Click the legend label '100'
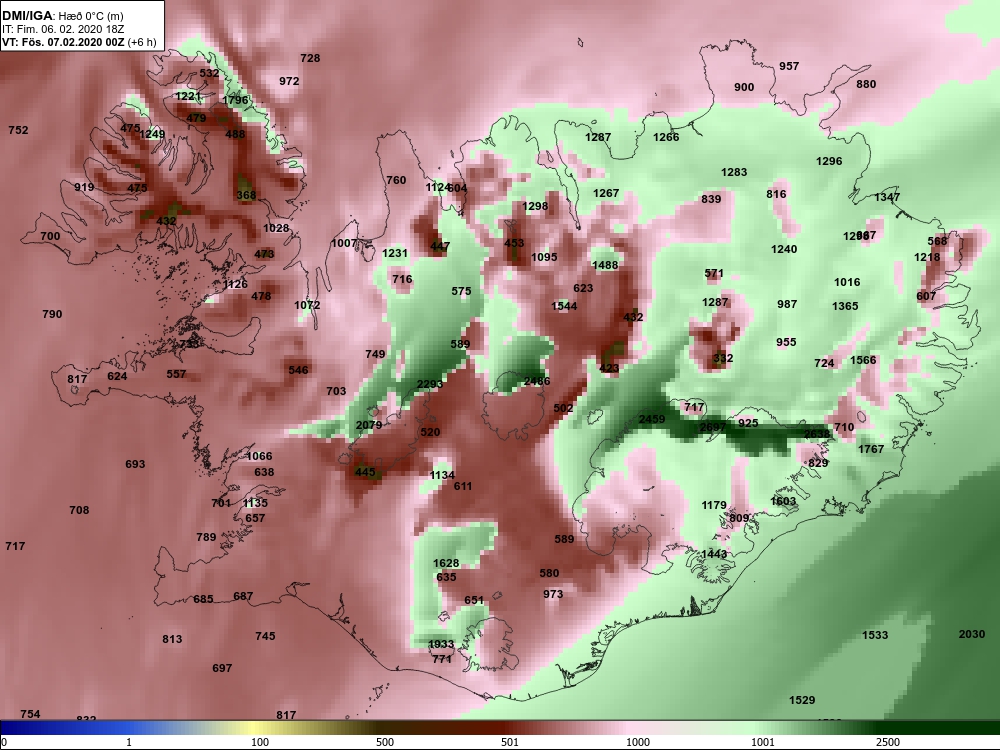 pyautogui.click(x=260, y=742)
